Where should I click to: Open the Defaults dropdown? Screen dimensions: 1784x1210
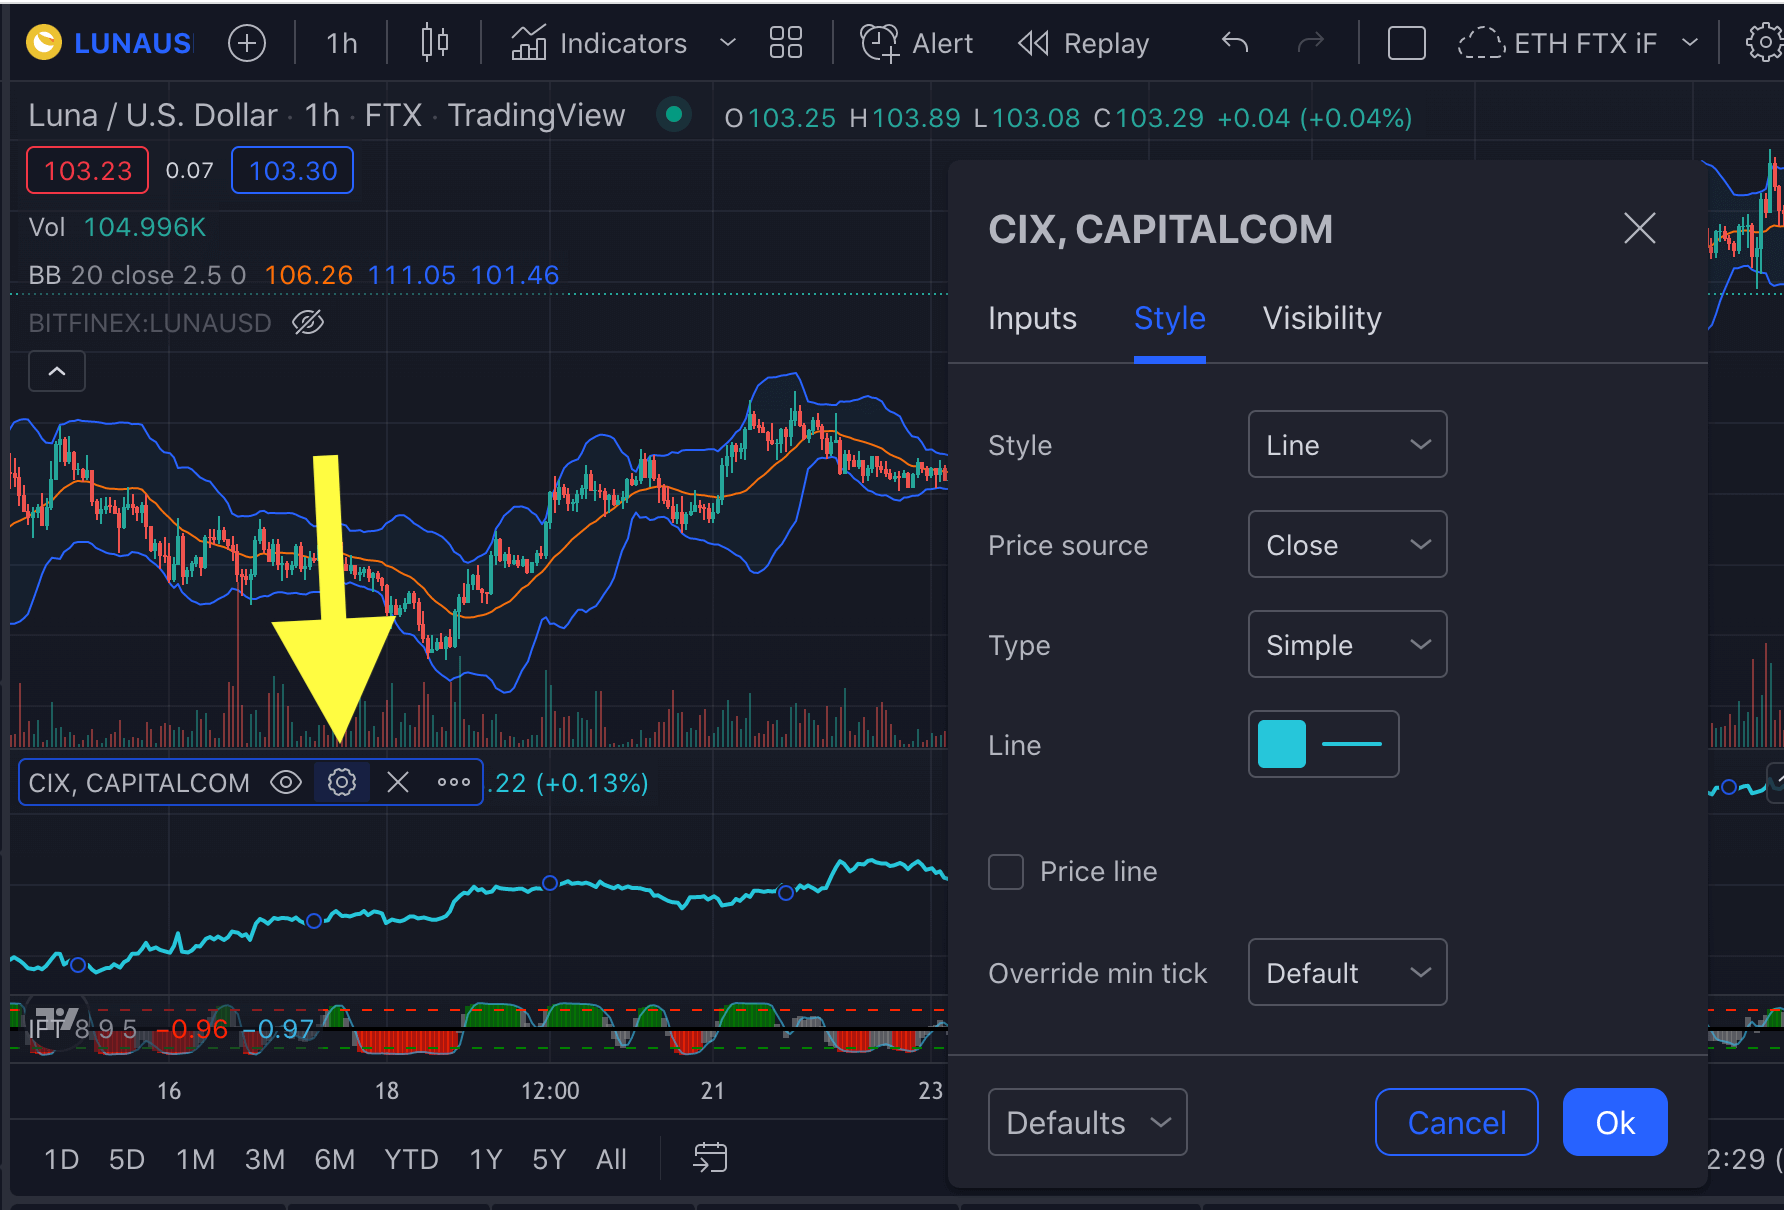(1087, 1122)
